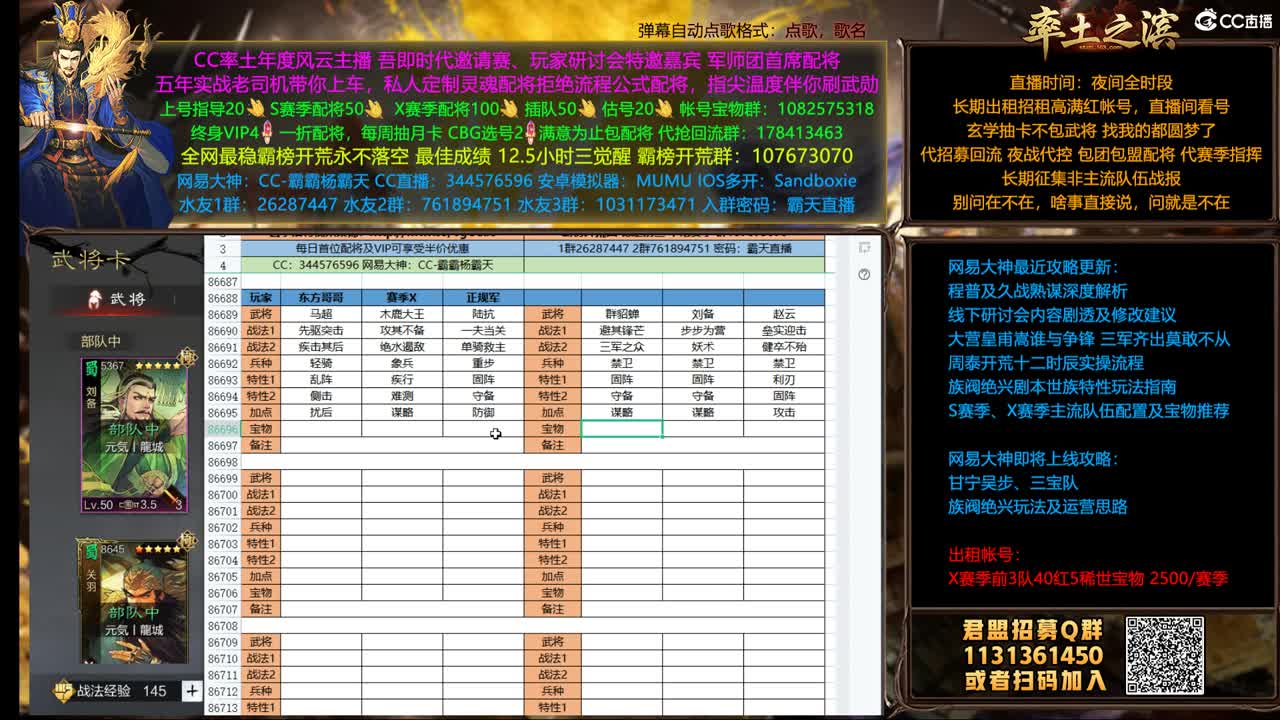Select cell 健卒不殆
1280x720 pixels.
tap(784, 347)
